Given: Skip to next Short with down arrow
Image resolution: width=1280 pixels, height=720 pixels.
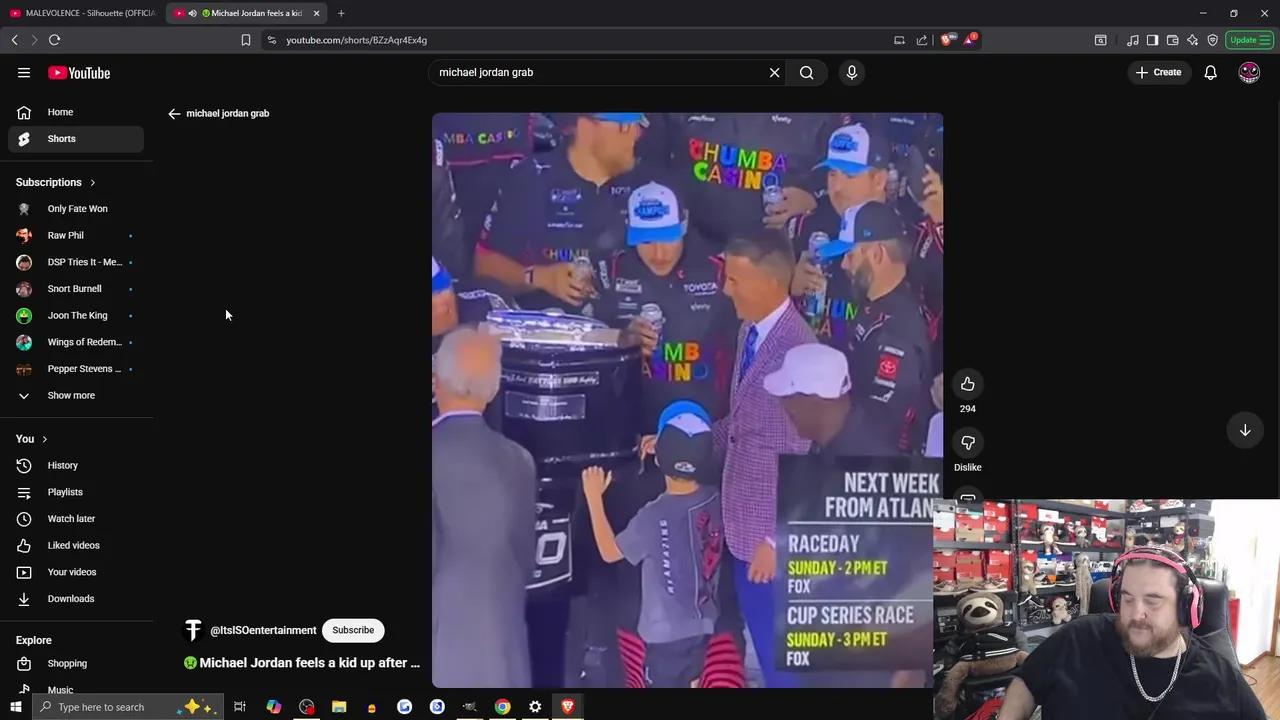Looking at the screenshot, I should [x=1245, y=430].
